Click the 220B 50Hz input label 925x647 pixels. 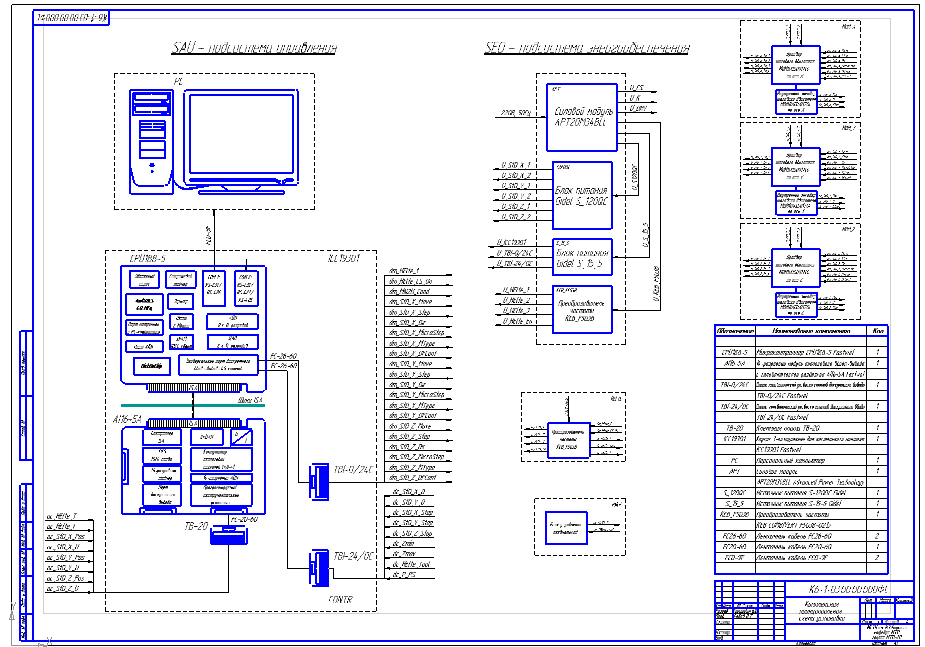point(514,114)
